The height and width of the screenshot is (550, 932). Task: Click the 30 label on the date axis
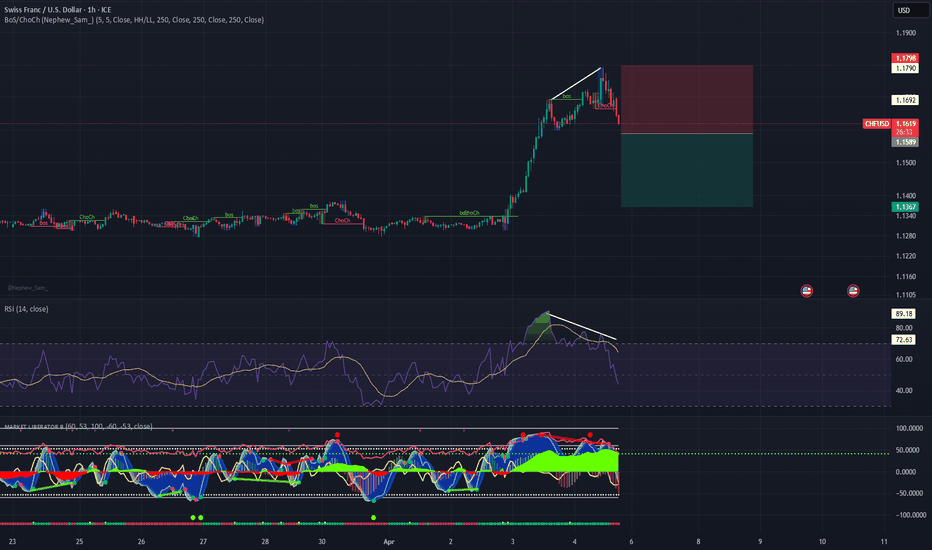(322, 542)
